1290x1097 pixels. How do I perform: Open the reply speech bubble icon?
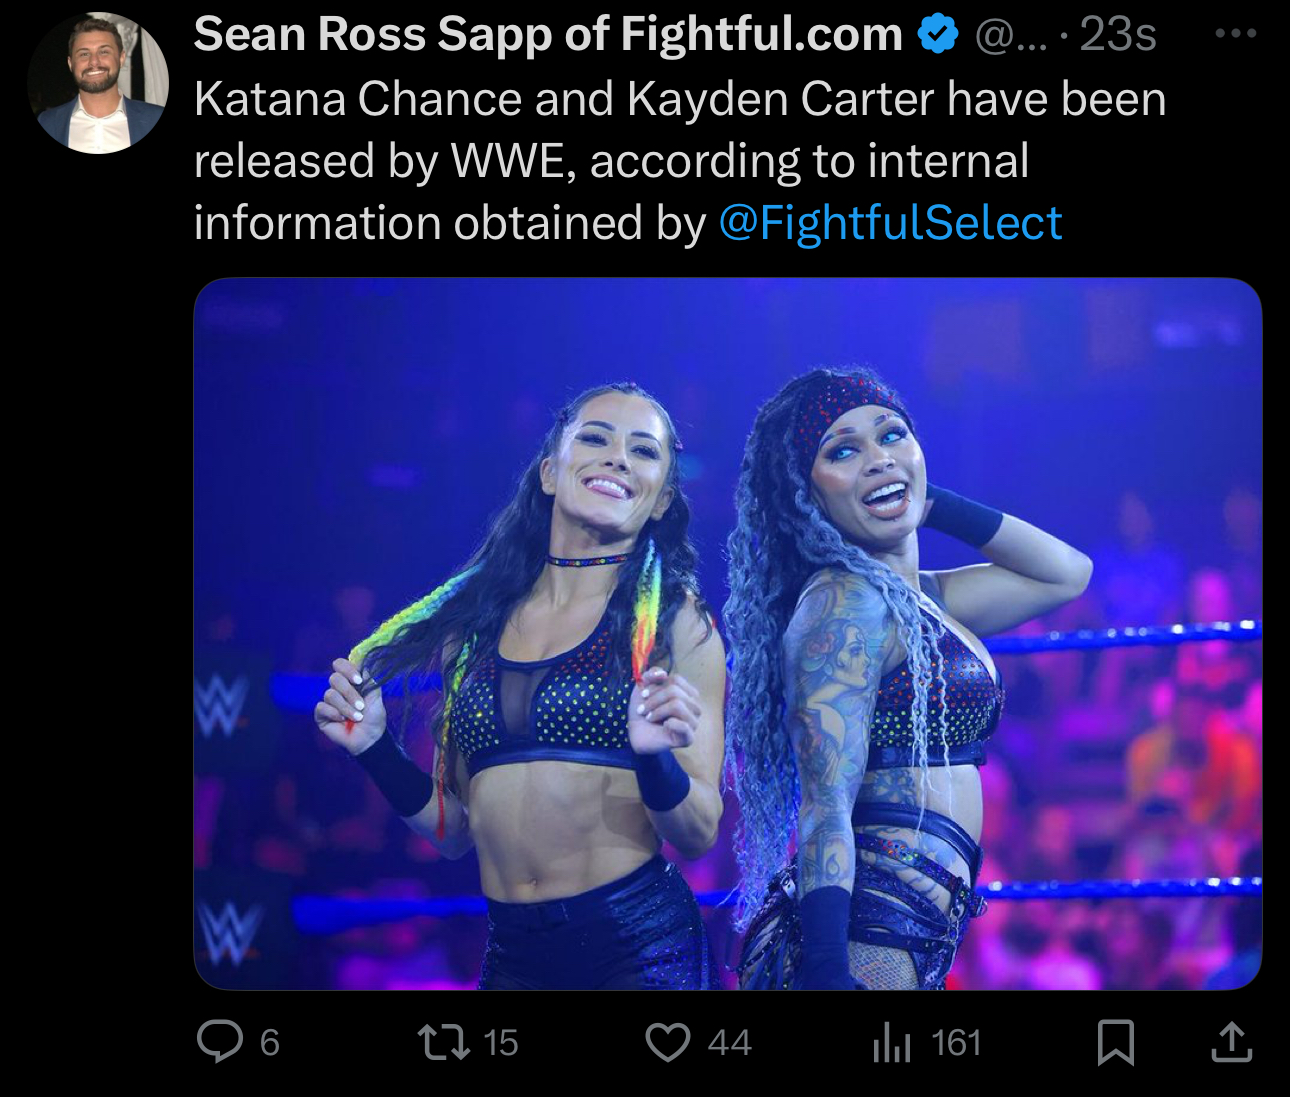pos(220,1042)
